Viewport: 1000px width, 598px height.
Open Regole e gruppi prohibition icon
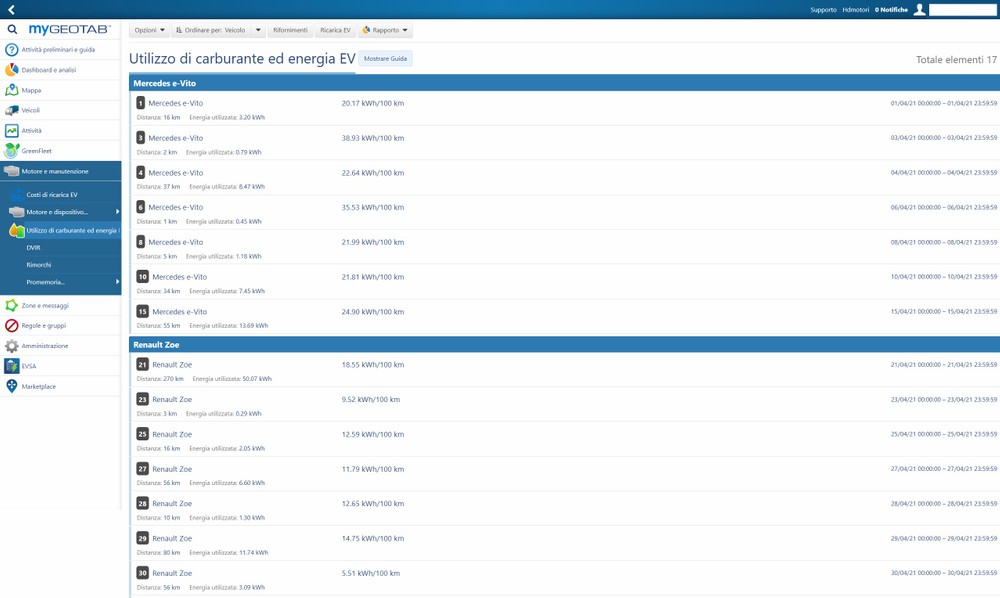pyautogui.click(x=11, y=326)
